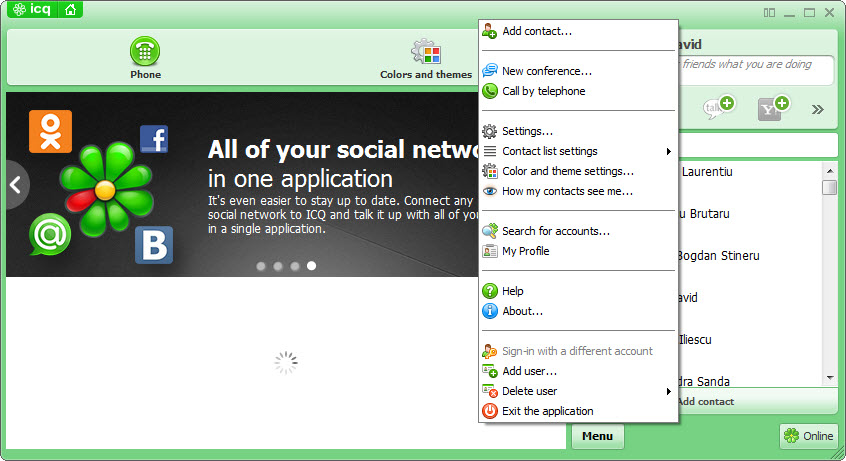846x461 pixels.
Task: Choose Add user... menu entry
Action: [578, 371]
